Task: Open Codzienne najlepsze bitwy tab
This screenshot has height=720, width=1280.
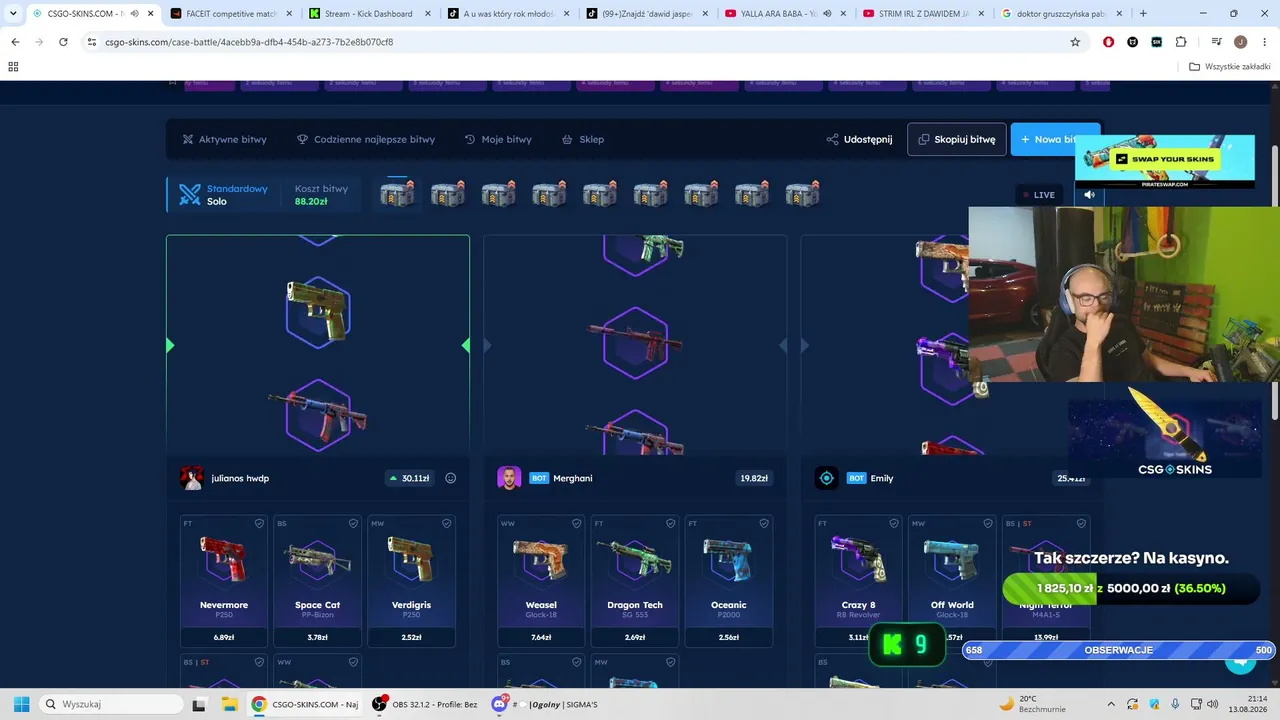Action: pos(366,139)
